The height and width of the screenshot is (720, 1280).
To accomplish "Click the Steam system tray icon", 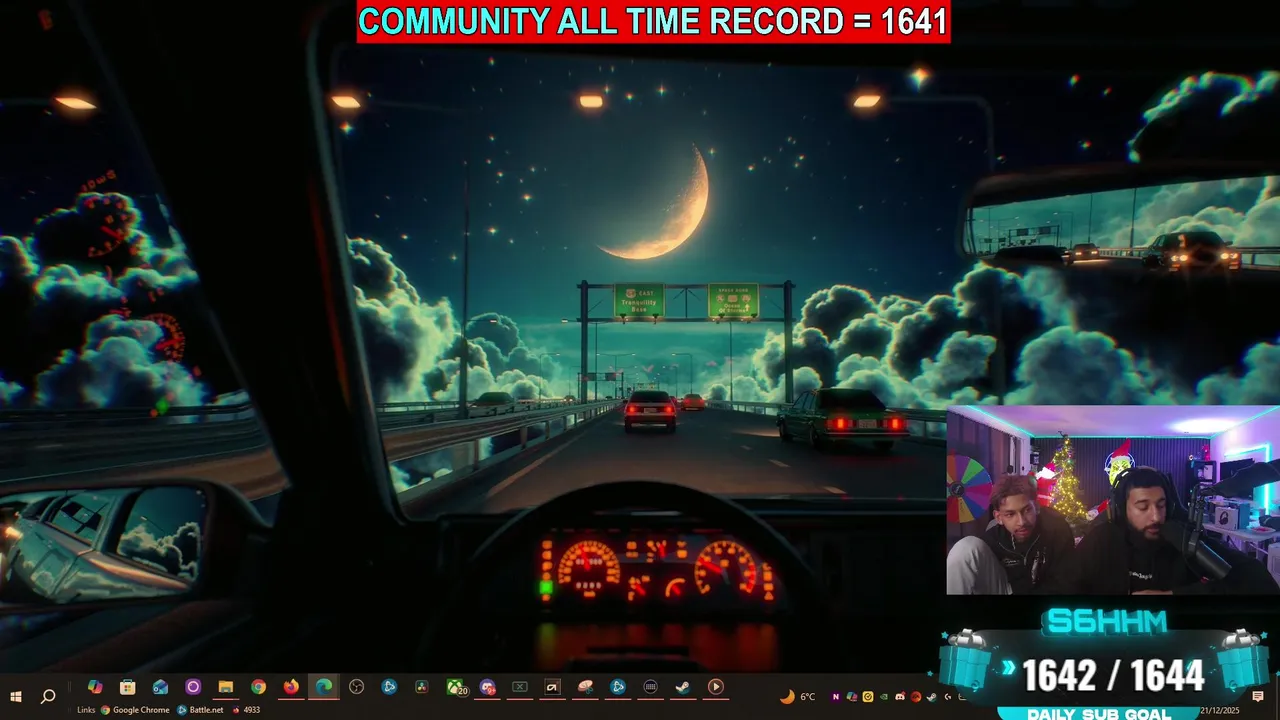I will point(931,696).
